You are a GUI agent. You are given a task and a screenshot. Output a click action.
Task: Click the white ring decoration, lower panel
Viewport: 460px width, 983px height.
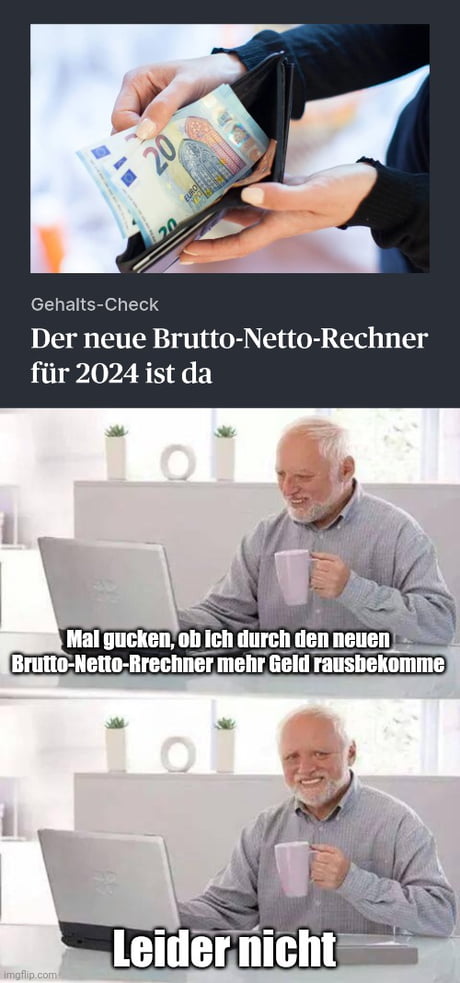(178, 754)
